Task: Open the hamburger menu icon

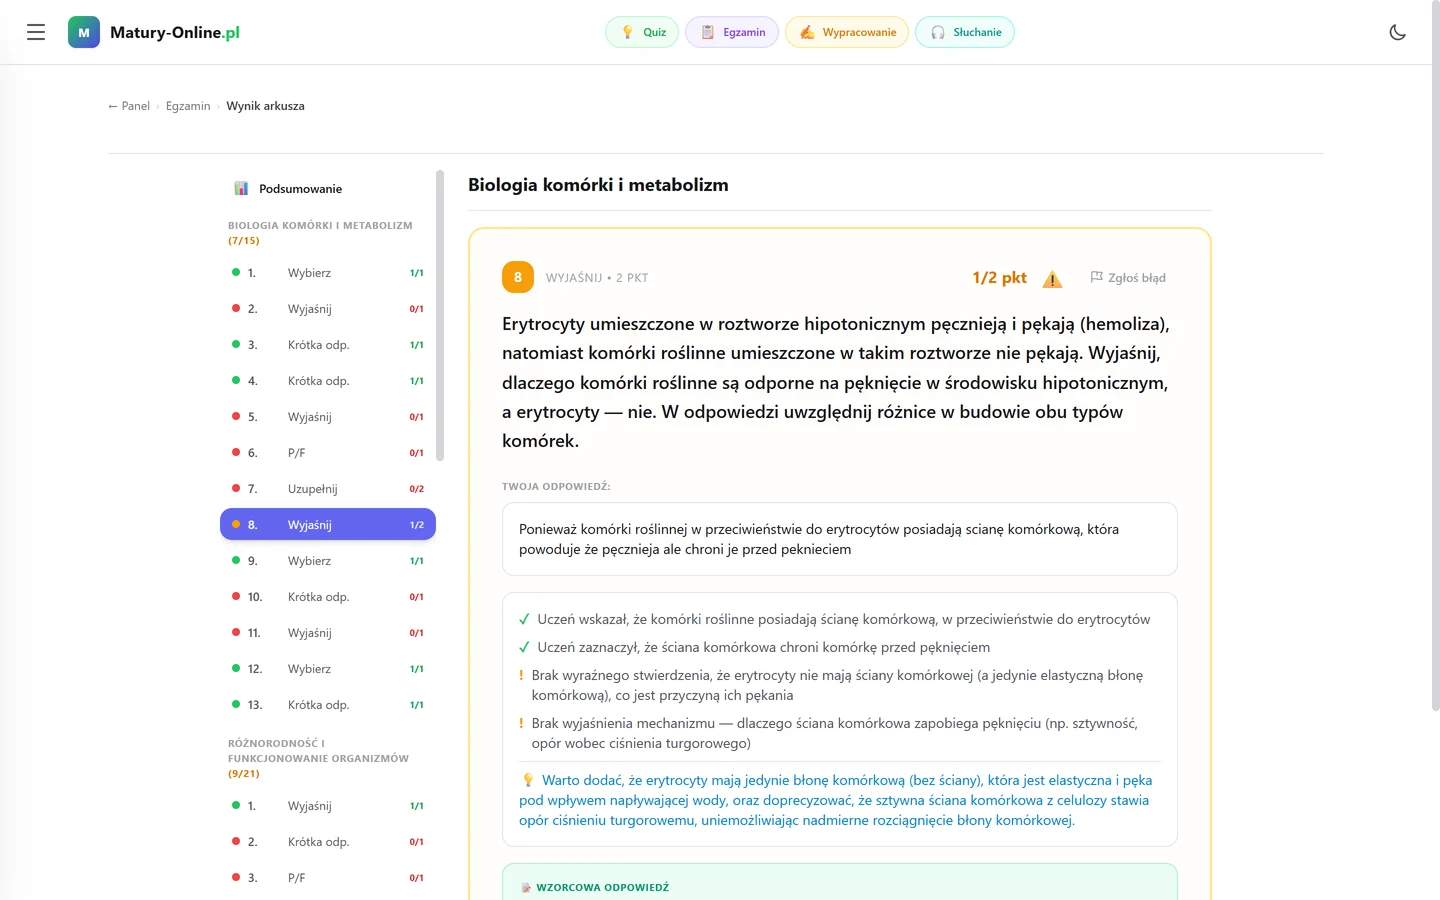Action: pyautogui.click(x=36, y=32)
